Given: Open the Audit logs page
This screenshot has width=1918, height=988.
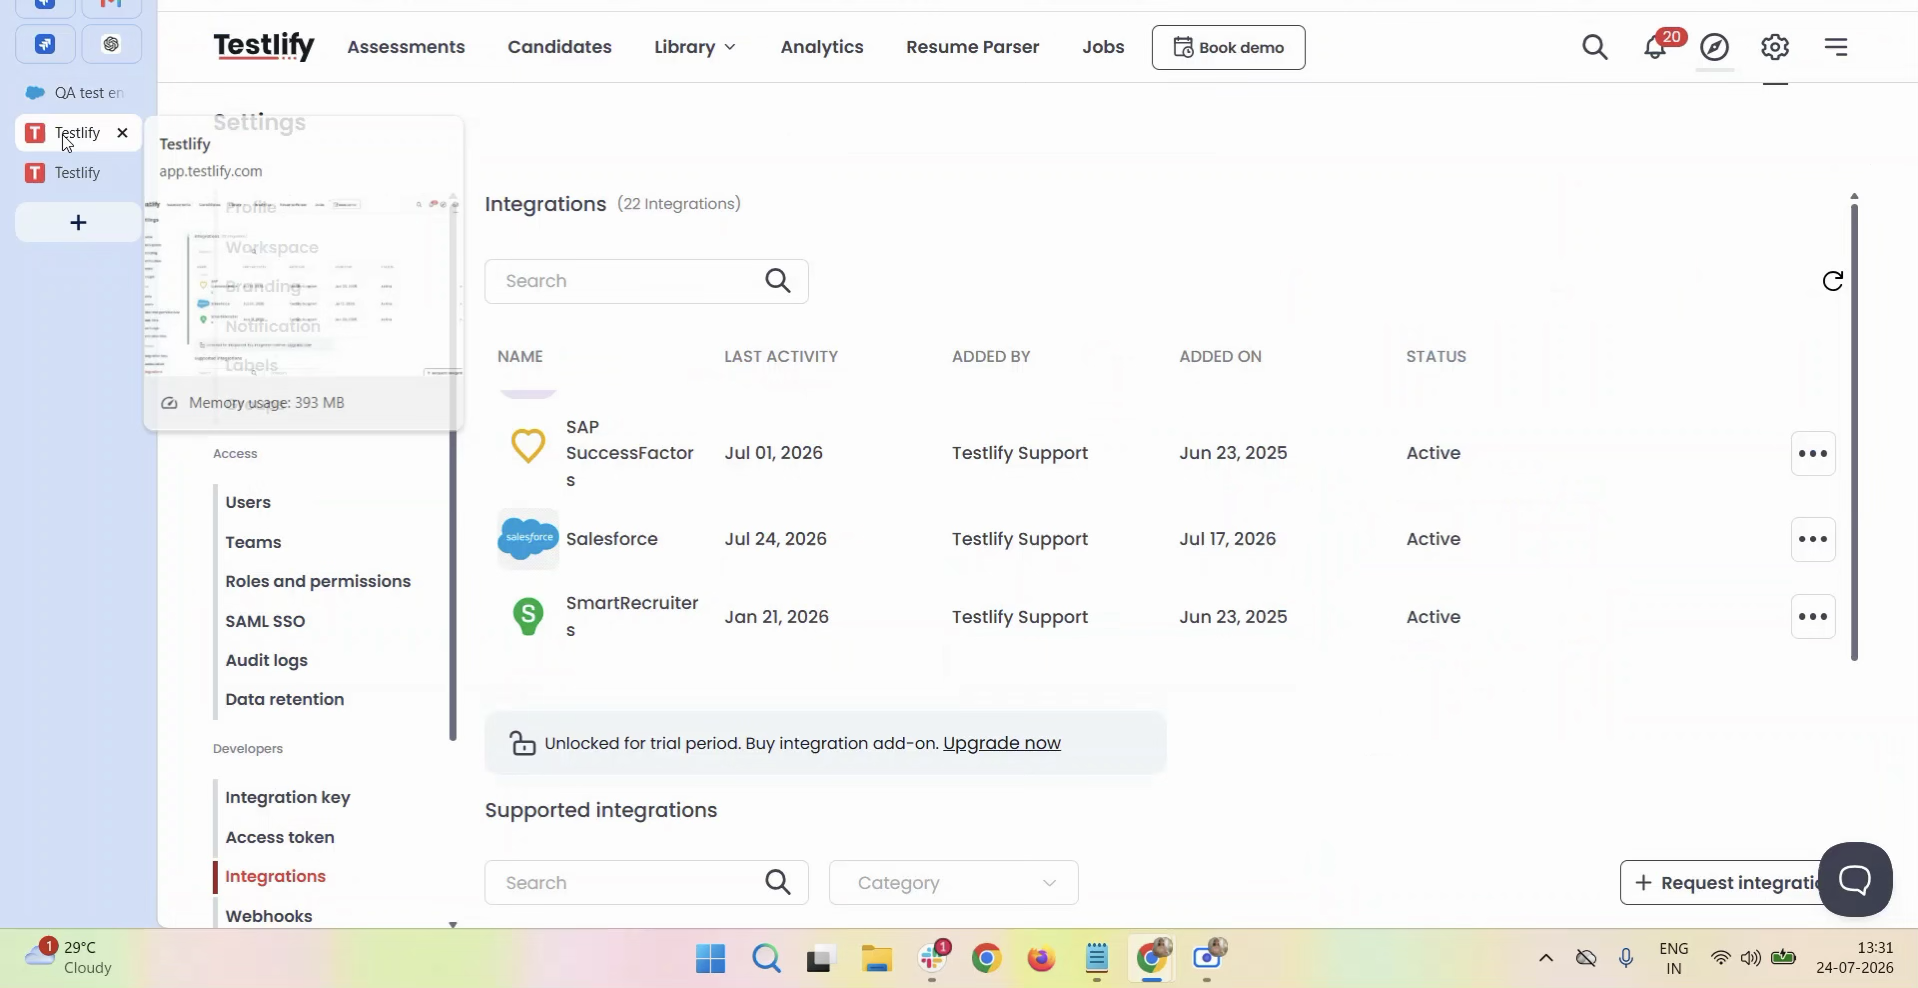Looking at the screenshot, I should click(266, 660).
